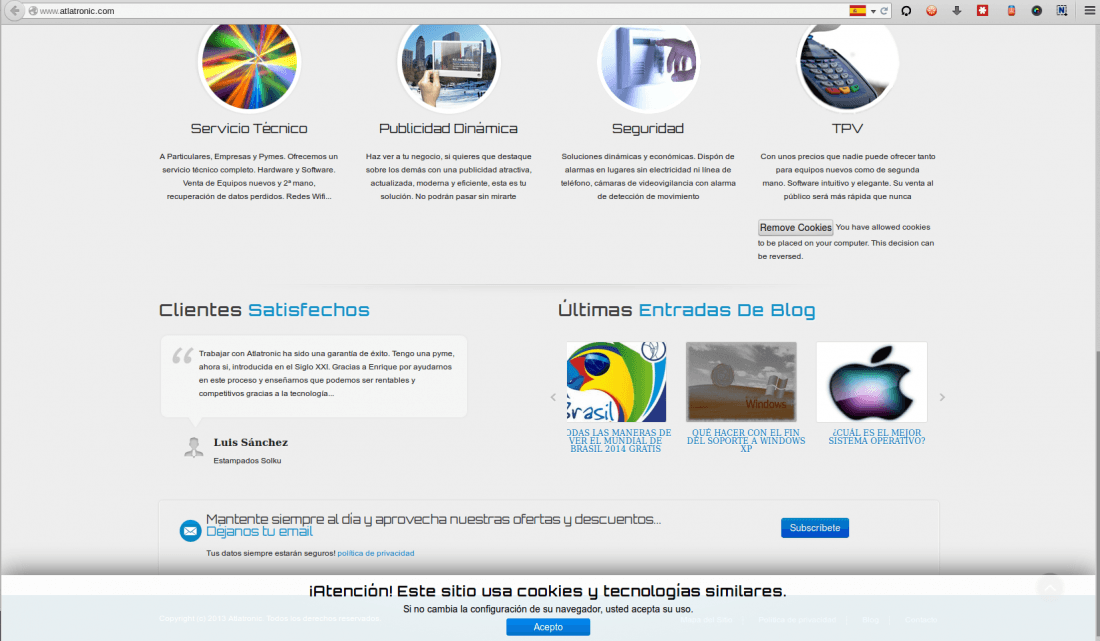1100x641 pixels.
Task: Open the downloads arrow icon
Action: (x=957, y=11)
